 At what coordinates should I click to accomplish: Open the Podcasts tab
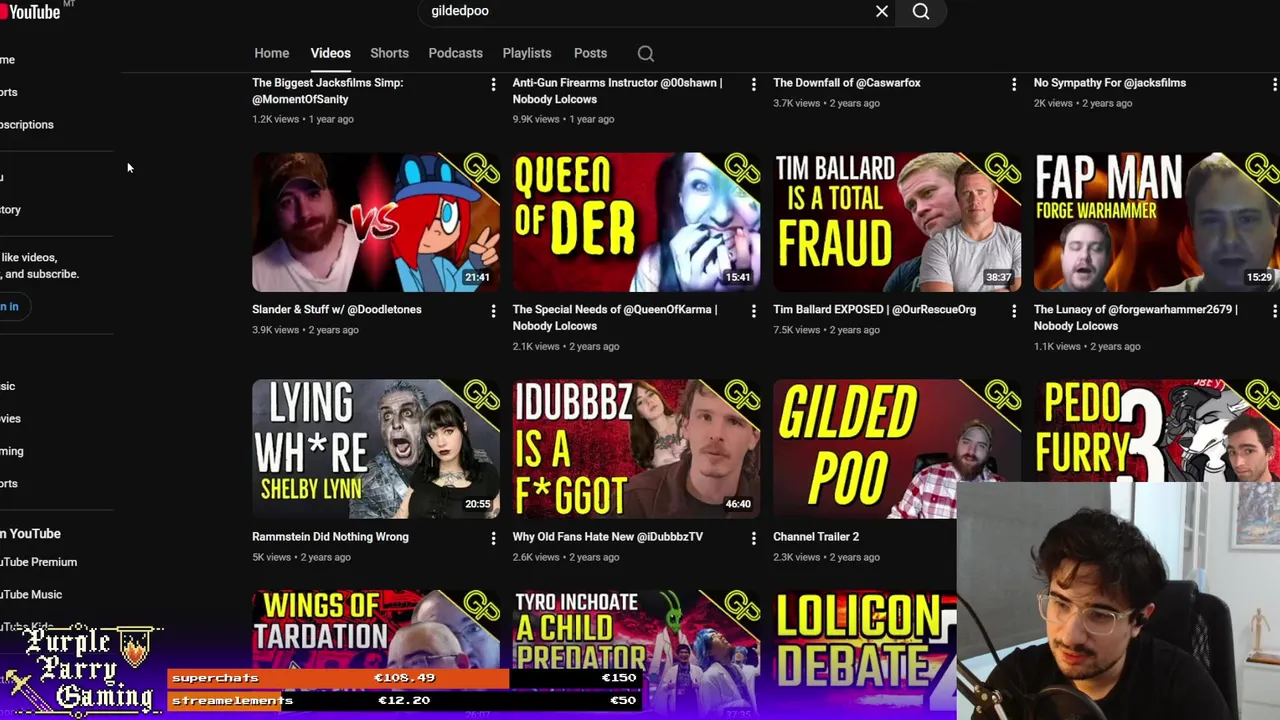[455, 53]
